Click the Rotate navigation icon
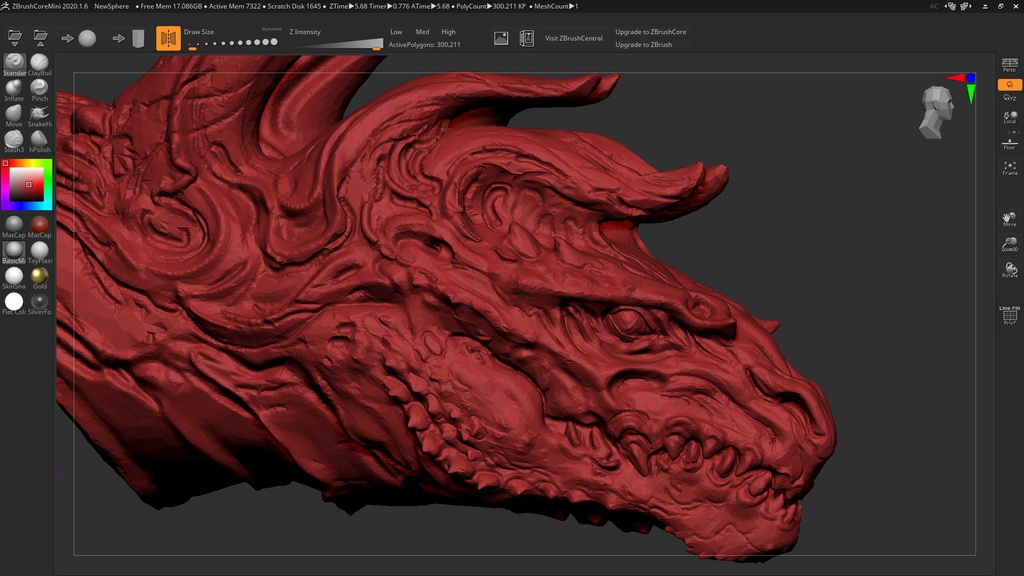The height and width of the screenshot is (576, 1024). pos(1010,270)
